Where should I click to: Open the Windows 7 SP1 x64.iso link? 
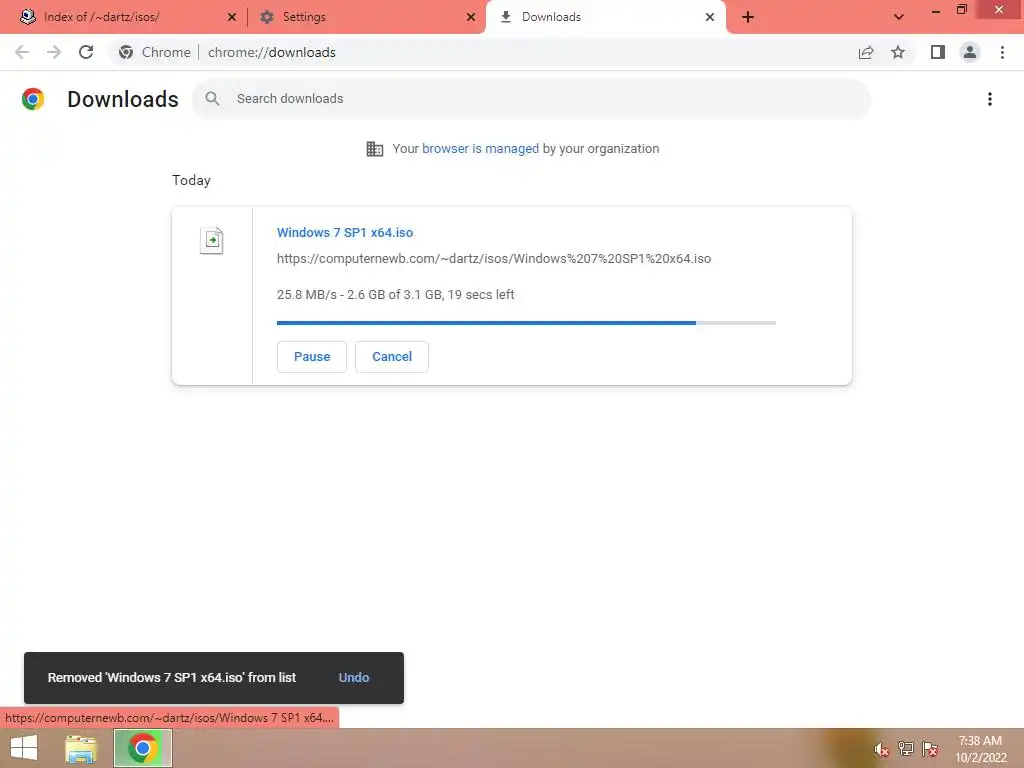click(x=345, y=232)
